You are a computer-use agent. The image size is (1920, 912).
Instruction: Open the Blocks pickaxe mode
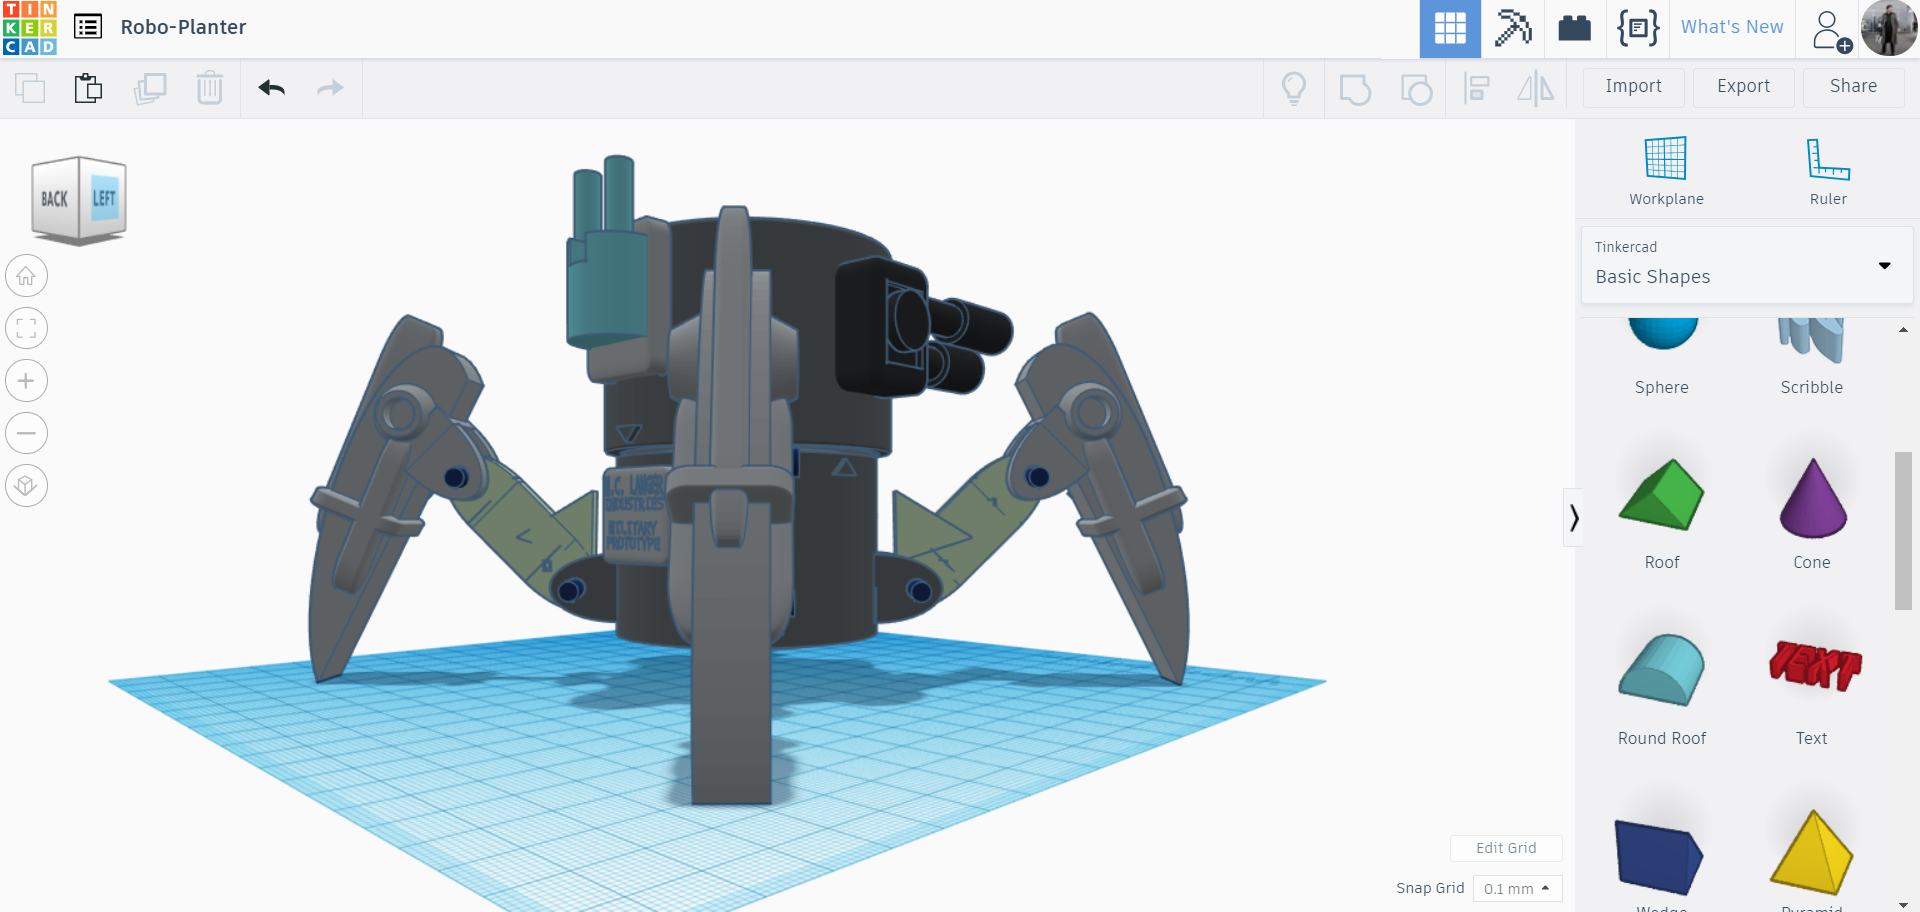tap(1513, 29)
